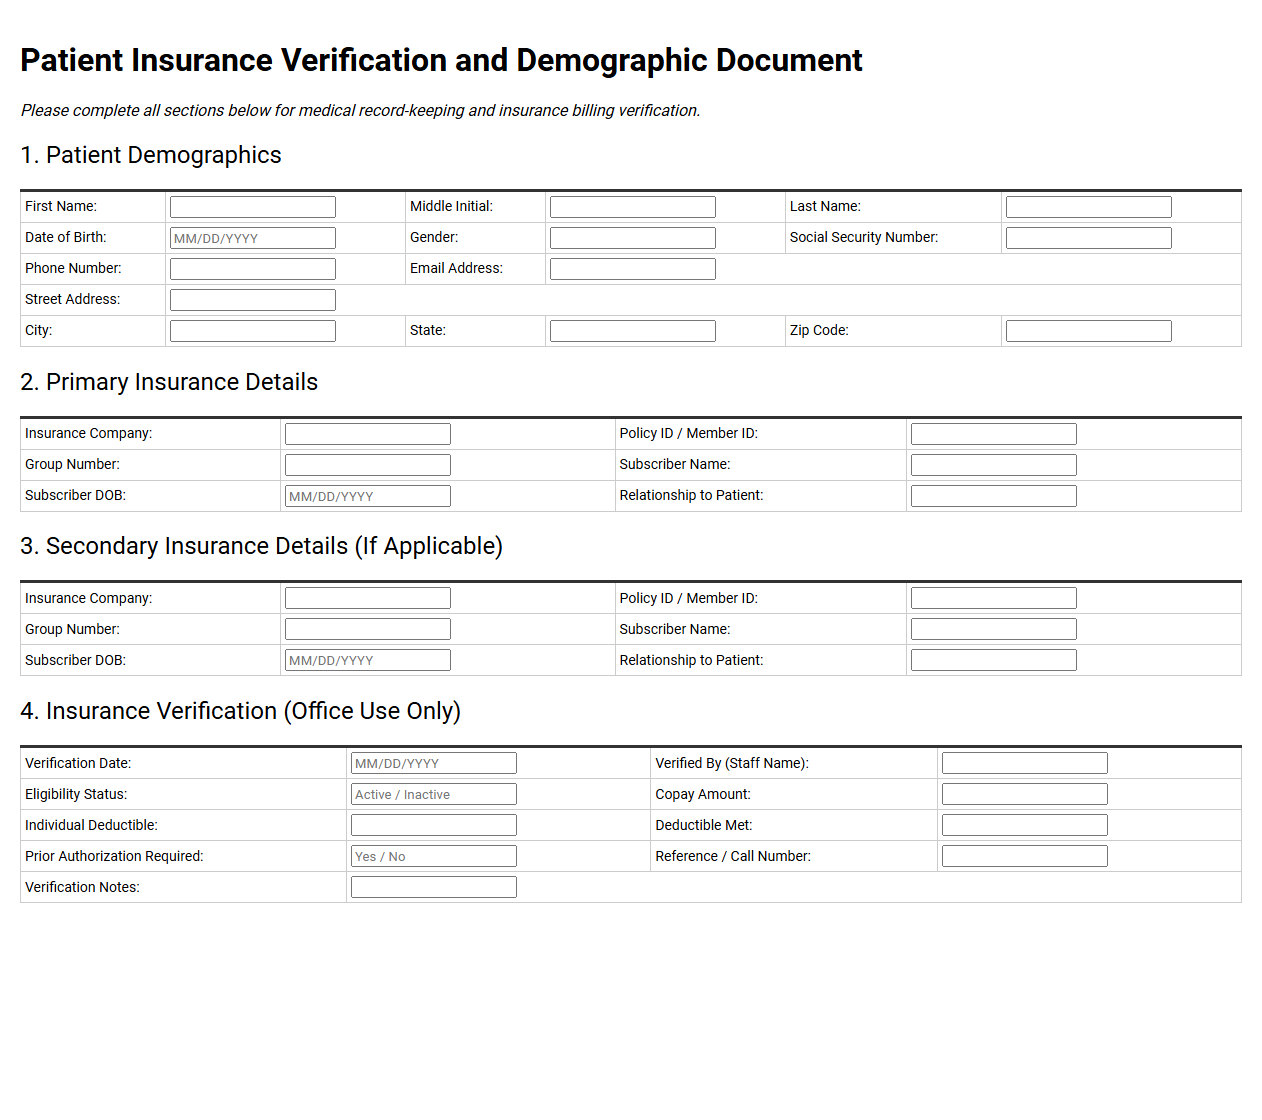The height and width of the screenshot is (1120, 1262).
Task: Click the '1. Patient Demographics' heading
Action: click(151, 155)
